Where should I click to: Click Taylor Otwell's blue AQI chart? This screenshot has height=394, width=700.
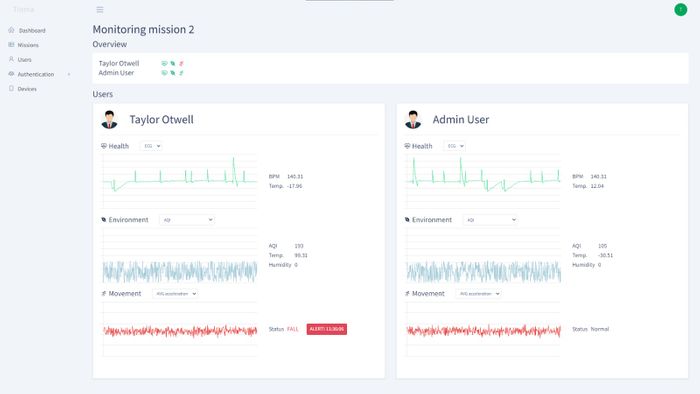pos(179,255)
